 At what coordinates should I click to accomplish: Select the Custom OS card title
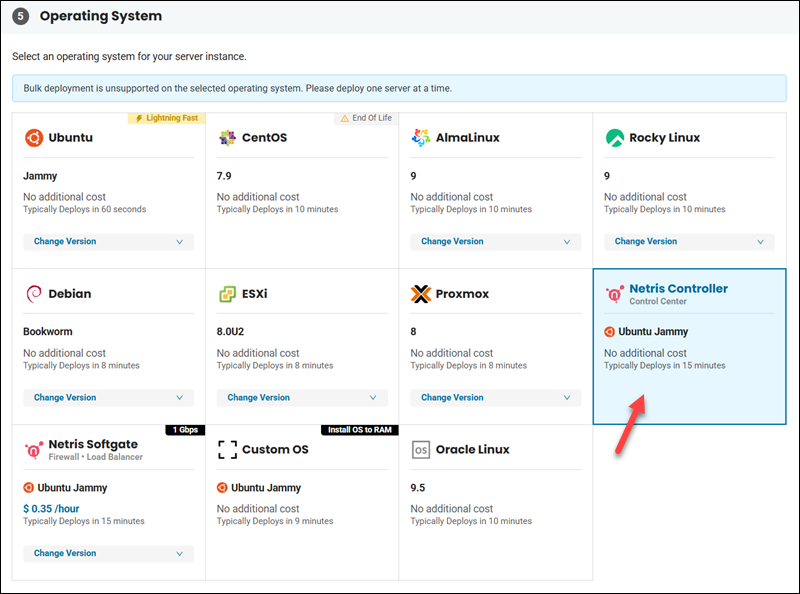click(275, 450)
